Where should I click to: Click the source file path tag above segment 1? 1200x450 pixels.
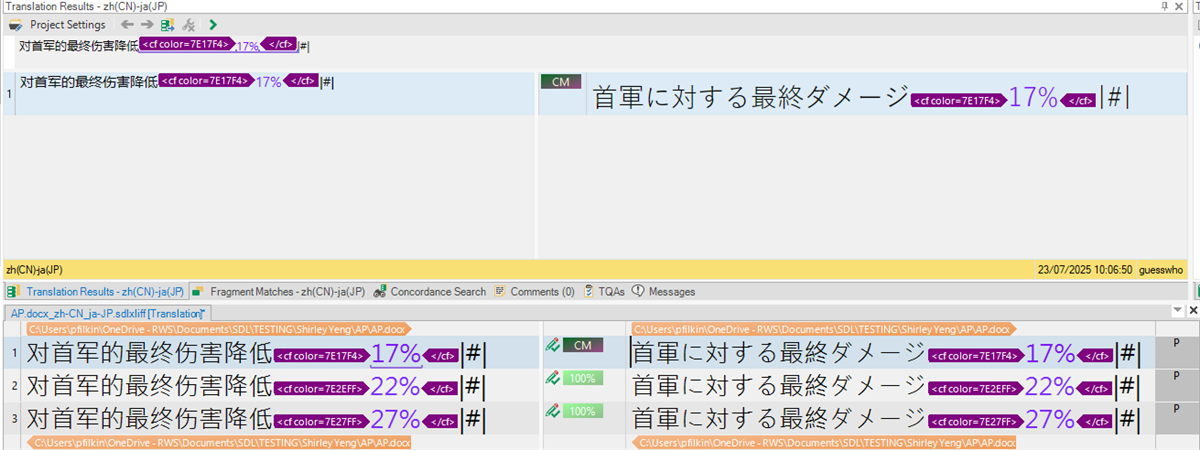point(218,328)
